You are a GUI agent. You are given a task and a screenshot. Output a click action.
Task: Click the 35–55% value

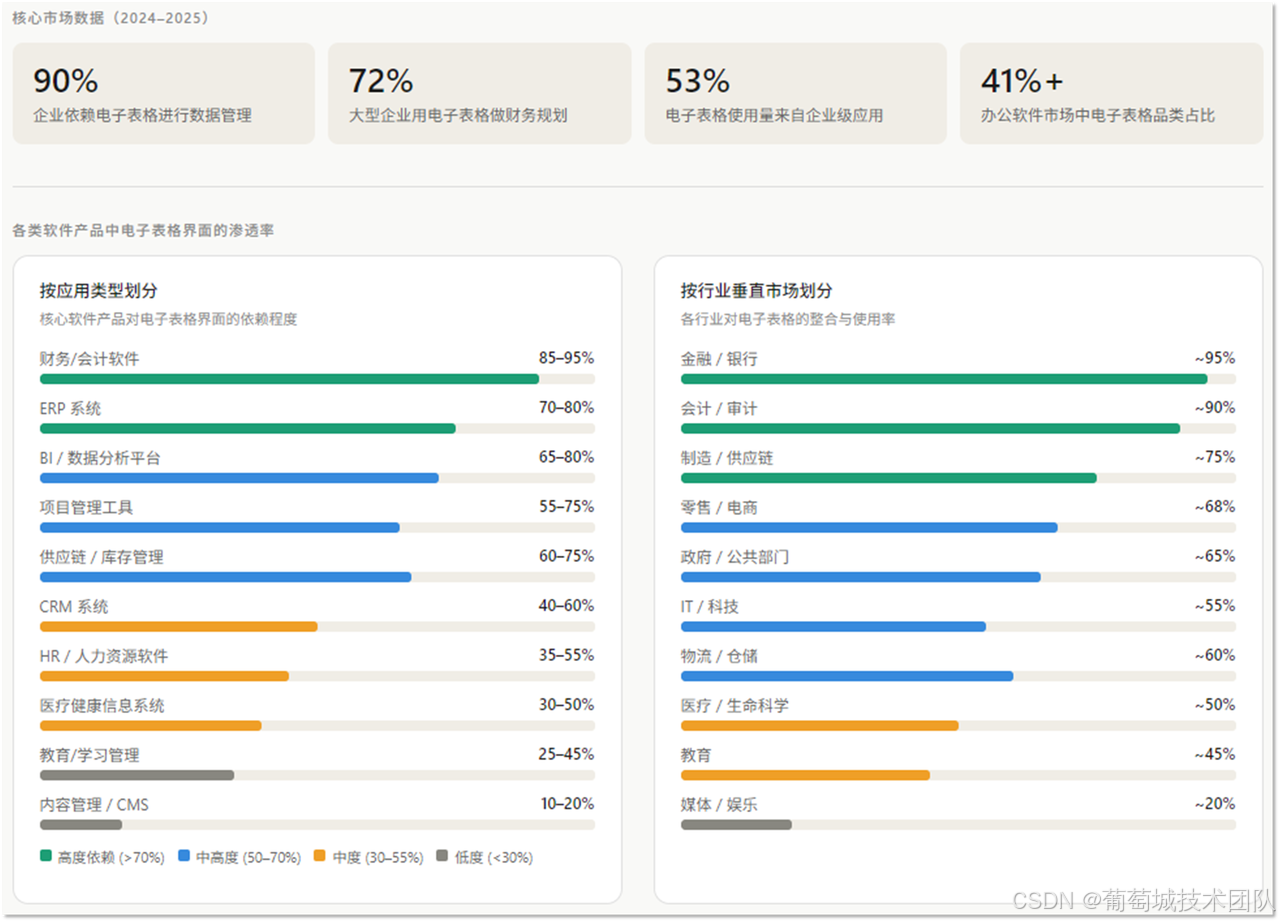567,655
